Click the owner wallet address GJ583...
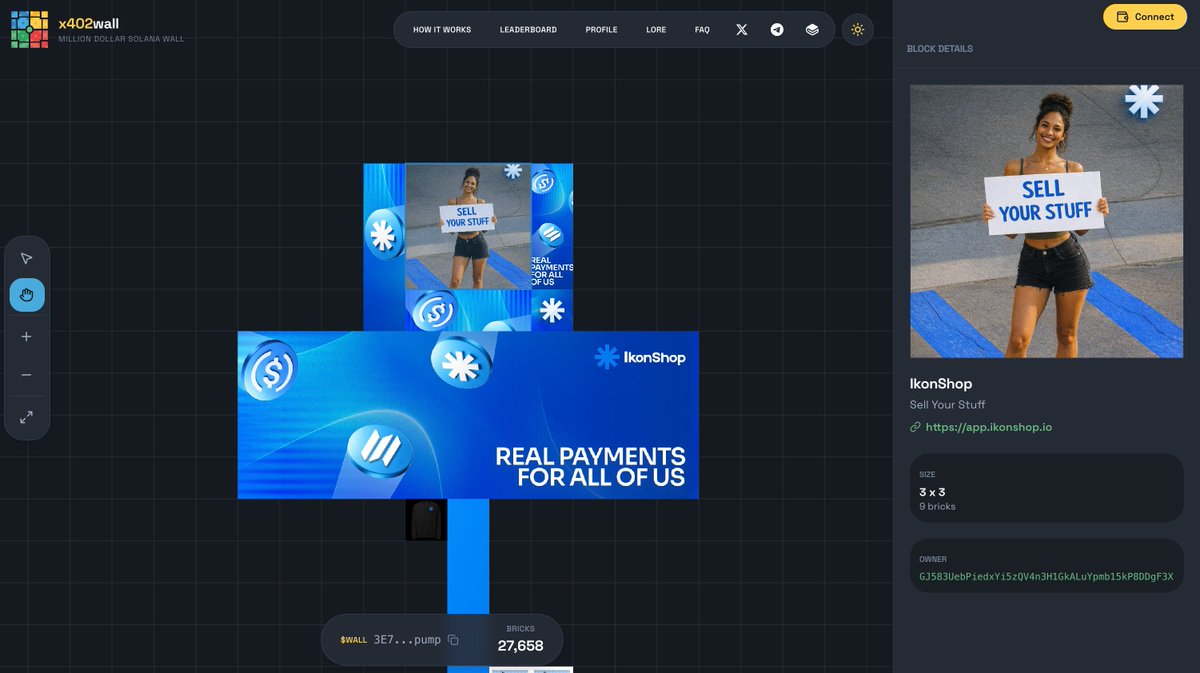The width and height of the screenshot is (1200, 673). coord(1046,577)
